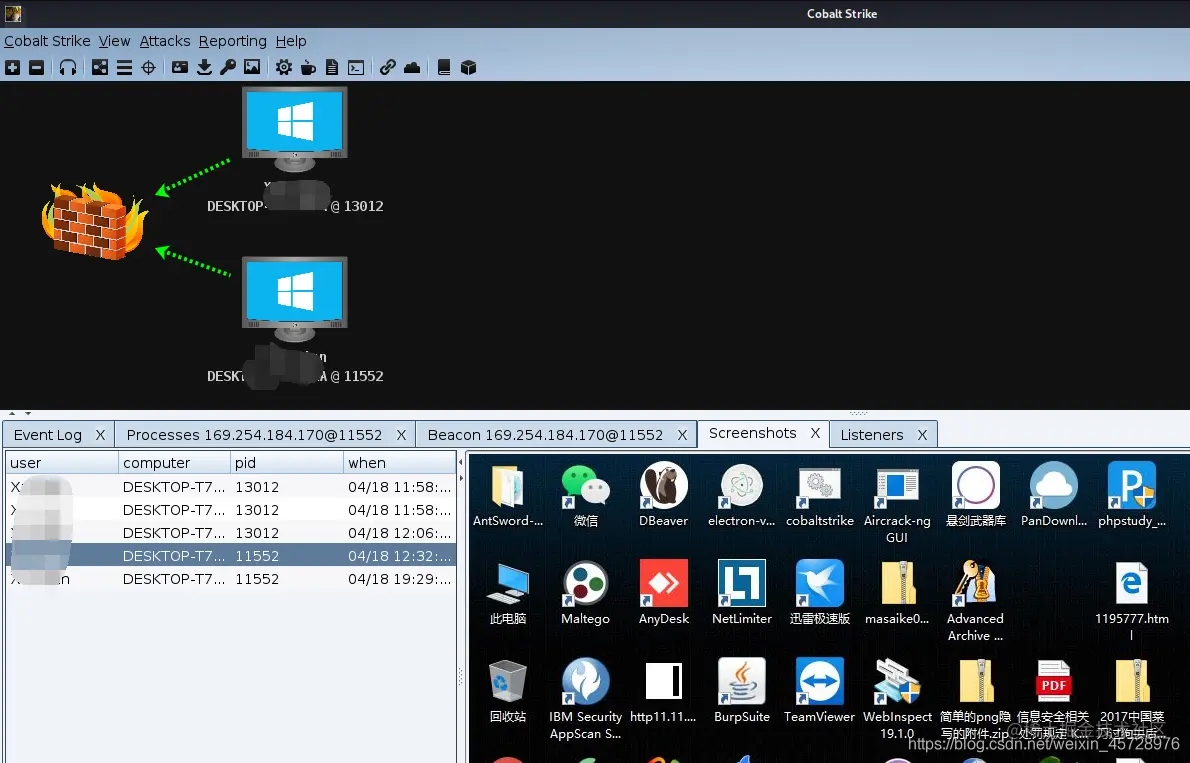The width and height of the screenshot is (1190, 763).
Task: Click the up arrow collapsing the graph pane
Action: point(11,414)
